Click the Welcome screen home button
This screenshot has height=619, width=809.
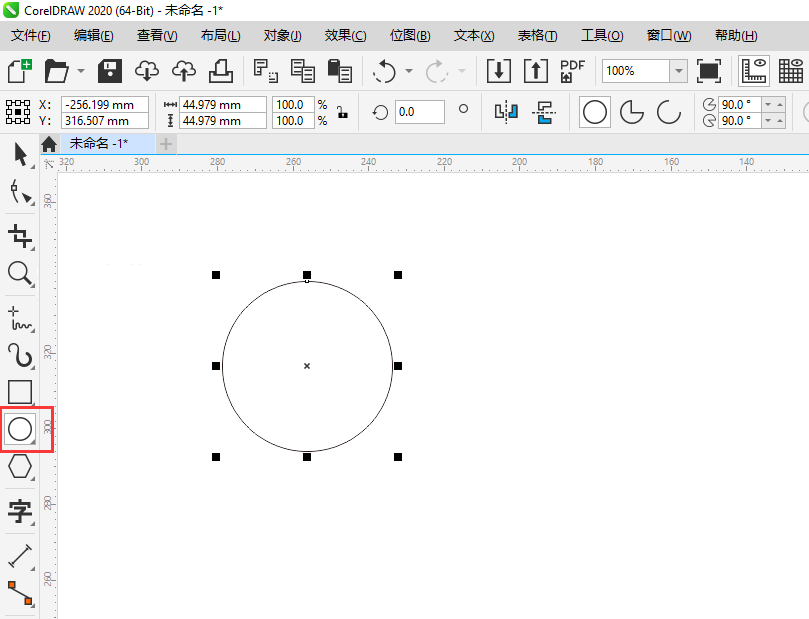(x=48, y=144)
